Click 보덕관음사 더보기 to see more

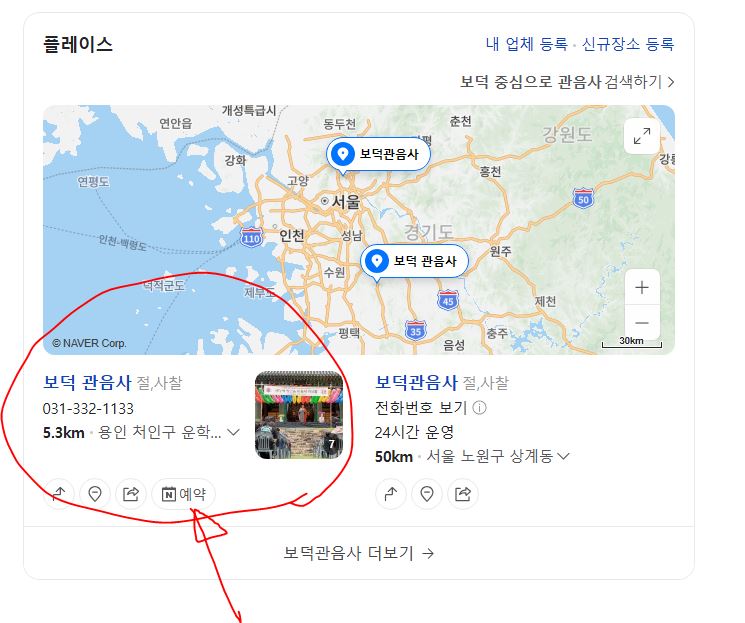(x=359, y=553)
